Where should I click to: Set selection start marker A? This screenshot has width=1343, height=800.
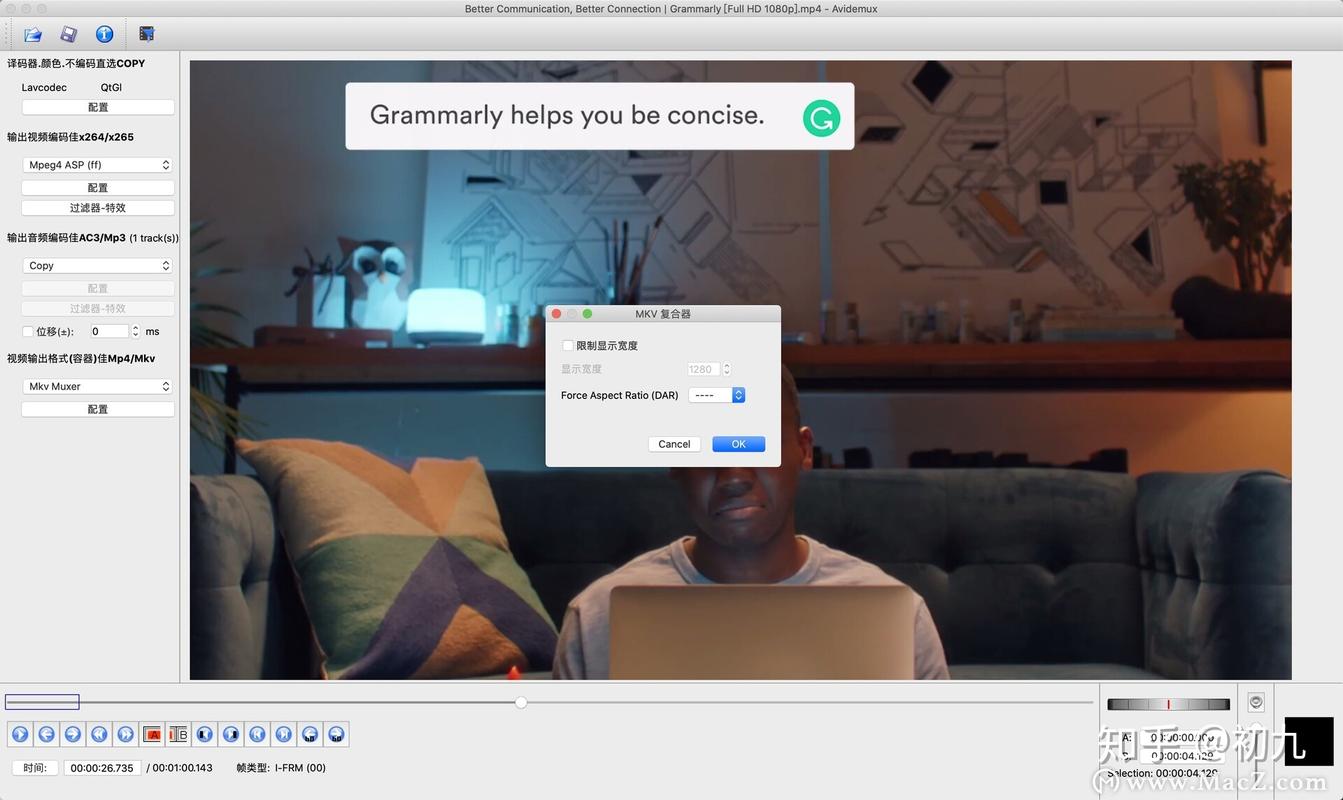[152, 734]
